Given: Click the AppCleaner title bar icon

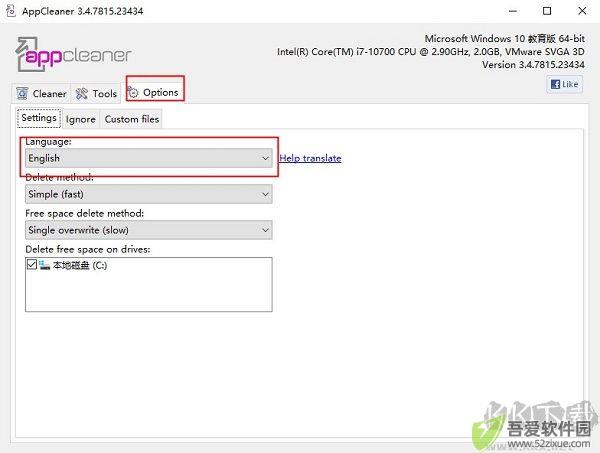Looking at the screenshot, I should (x=11, y=11).
